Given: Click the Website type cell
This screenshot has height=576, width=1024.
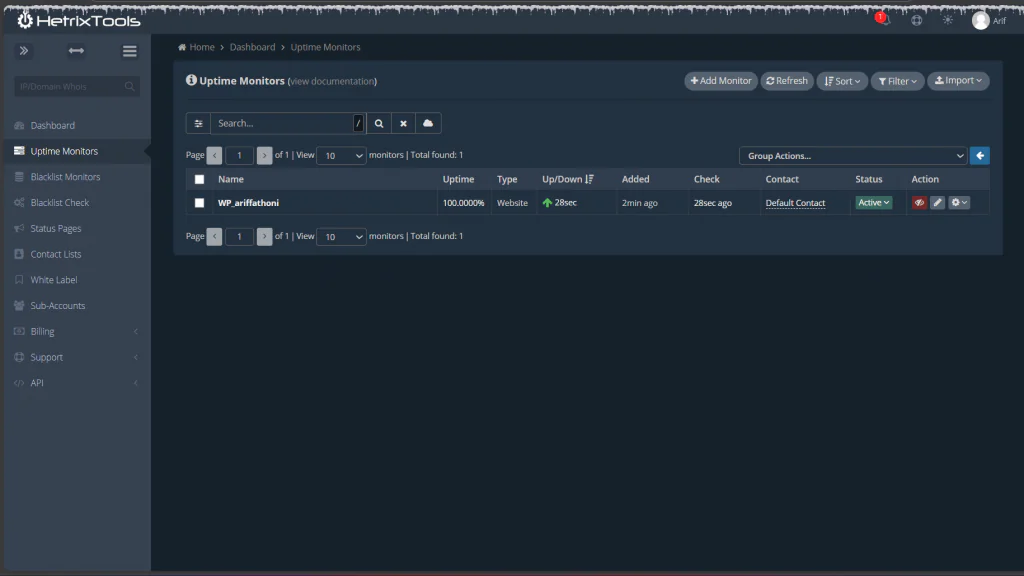Looking at the screenshot, I should tap(512, 203).
